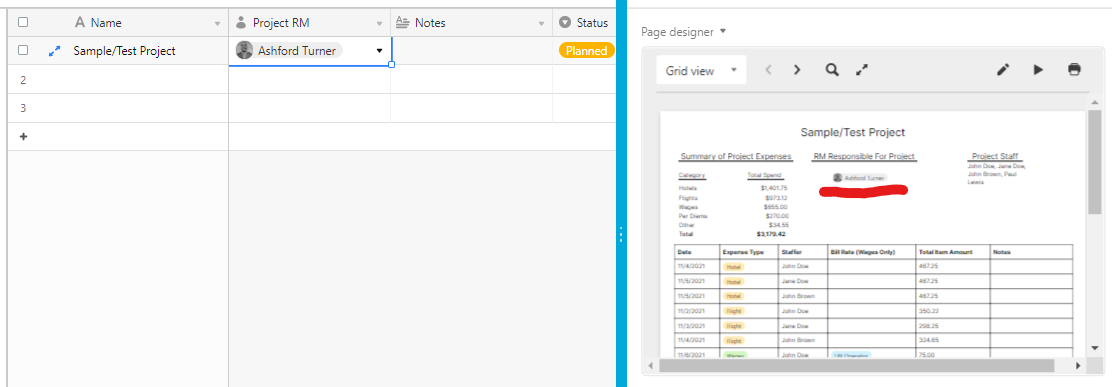Image resolution: width=1112 pixels, height=387 pixels.
Task: Click the amount '324.65' in preview table
Action: (929, 340)
